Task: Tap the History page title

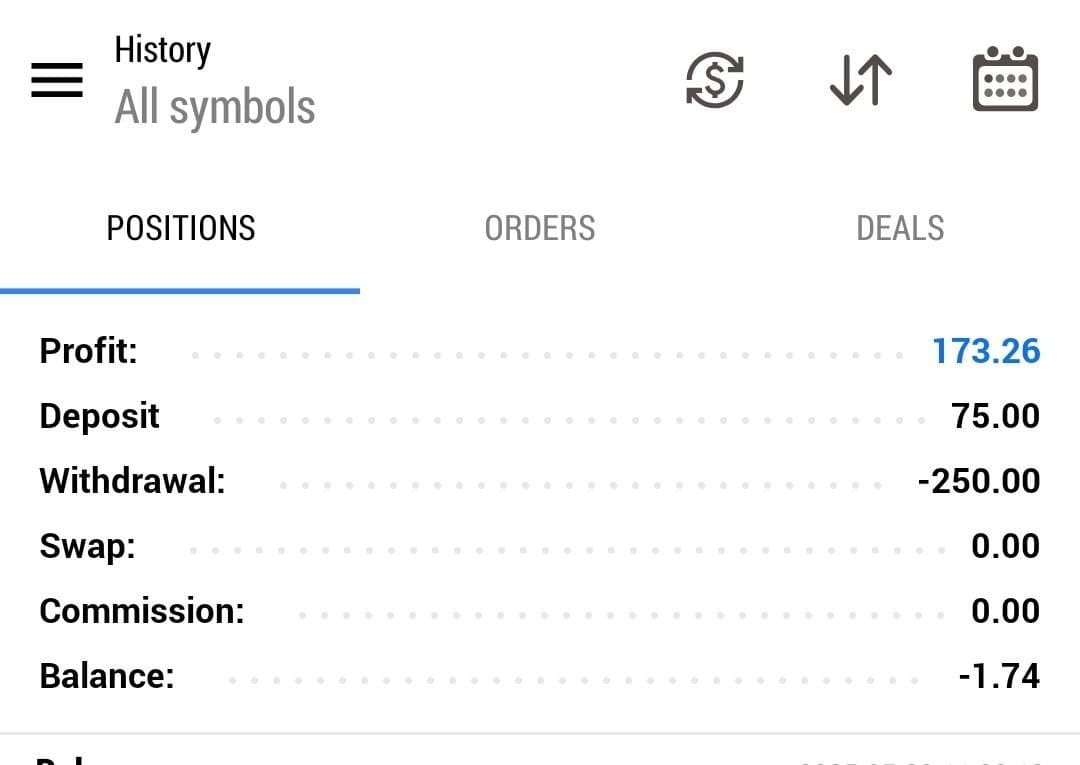Action: [x=163, y=50]
